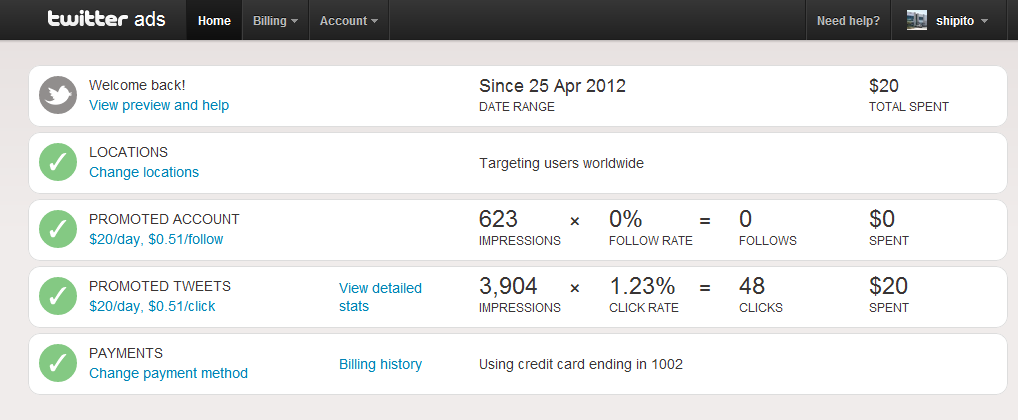1018x420 pixels.
Task: Expand the Account dropdown menu
Action: point(349,21)
